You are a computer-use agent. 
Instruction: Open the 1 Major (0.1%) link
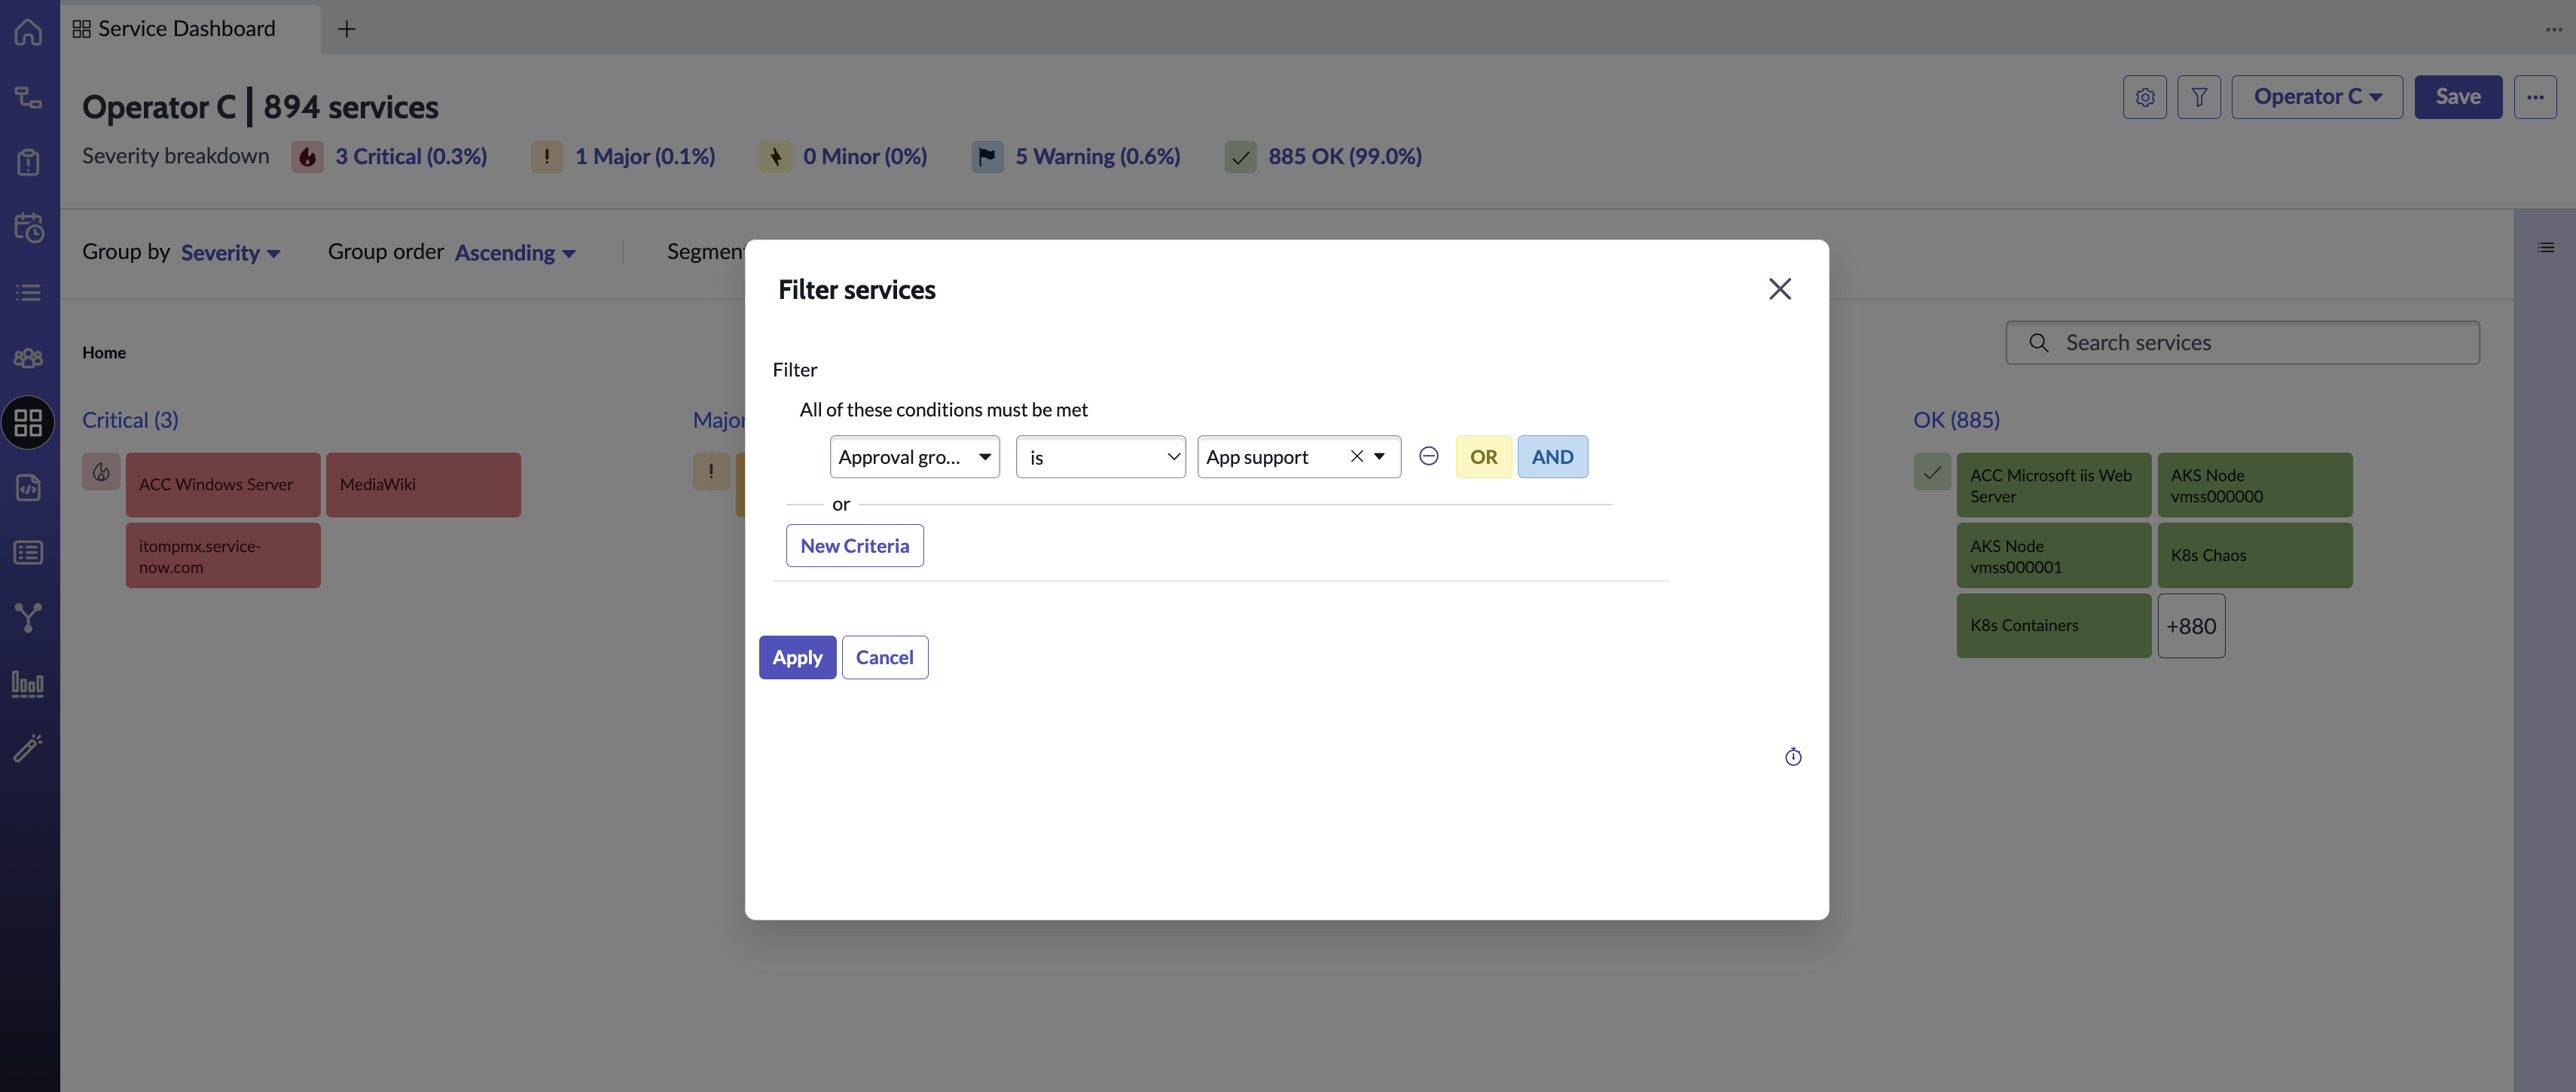[x=645, y=157]
